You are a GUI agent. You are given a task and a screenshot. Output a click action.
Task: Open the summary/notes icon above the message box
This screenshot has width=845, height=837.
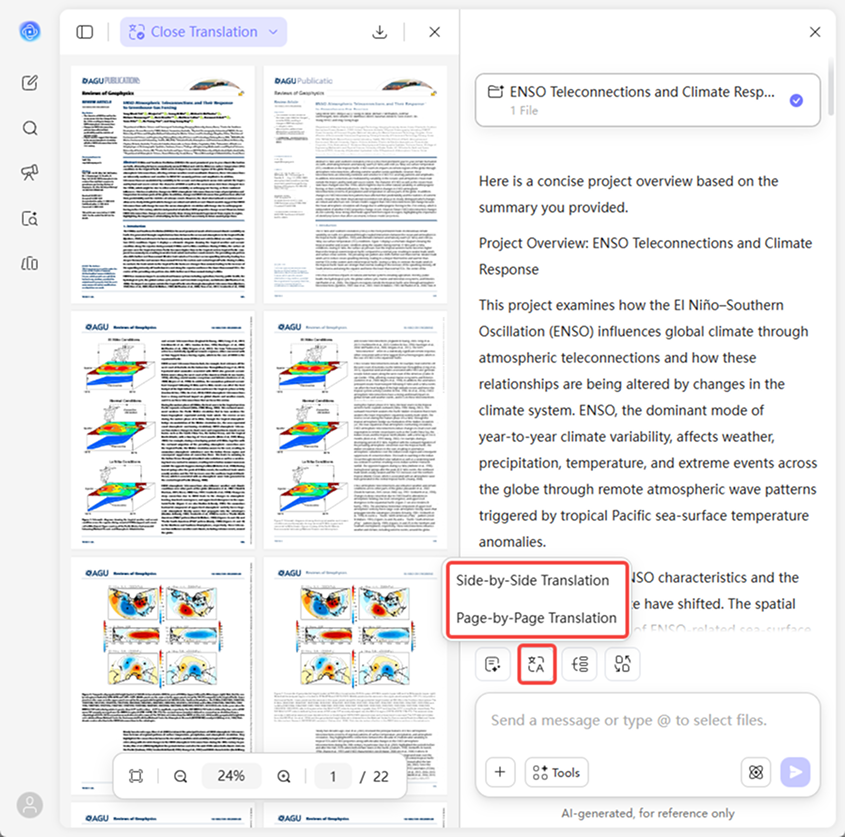pos(493,663)
